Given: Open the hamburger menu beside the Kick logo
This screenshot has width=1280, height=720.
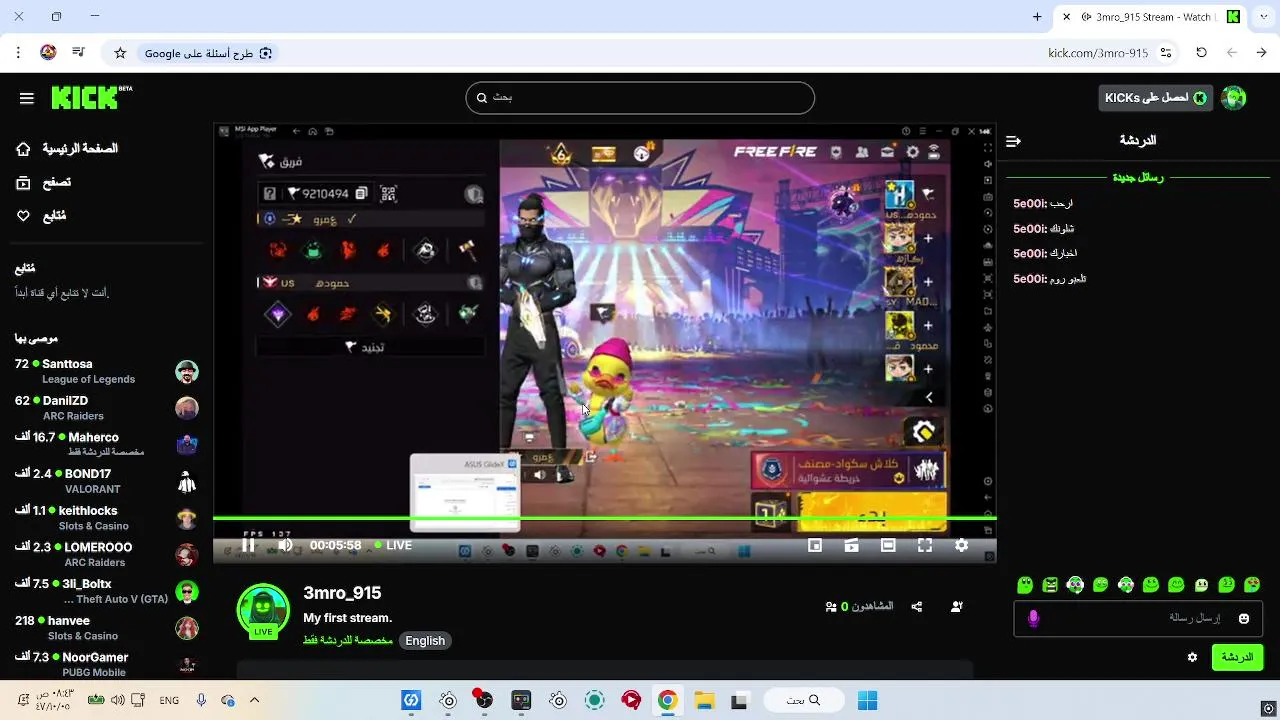Looking at the screenshot, I should point(27,98).
